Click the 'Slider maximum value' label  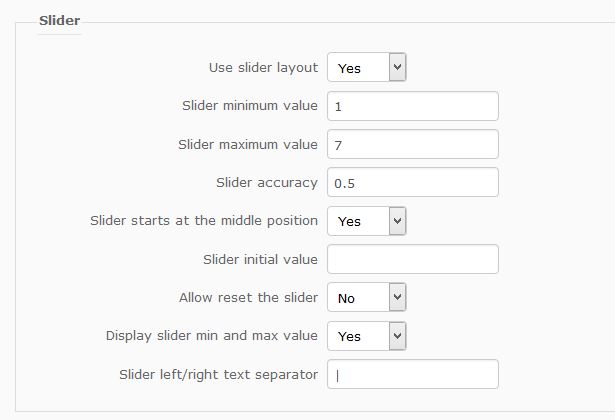click(248, 144)
